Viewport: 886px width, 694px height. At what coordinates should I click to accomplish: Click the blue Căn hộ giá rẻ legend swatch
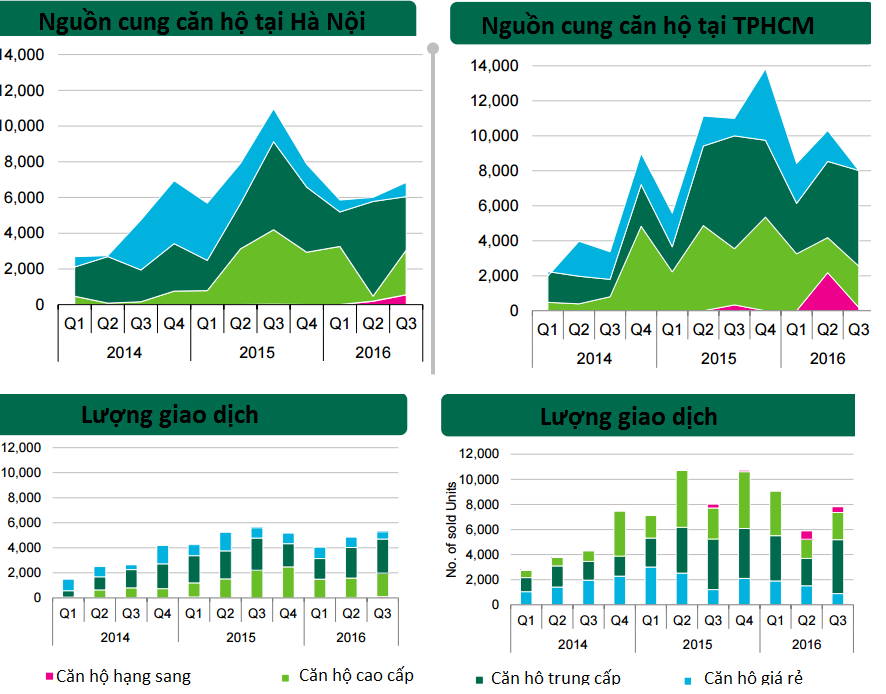pos(689,680)
